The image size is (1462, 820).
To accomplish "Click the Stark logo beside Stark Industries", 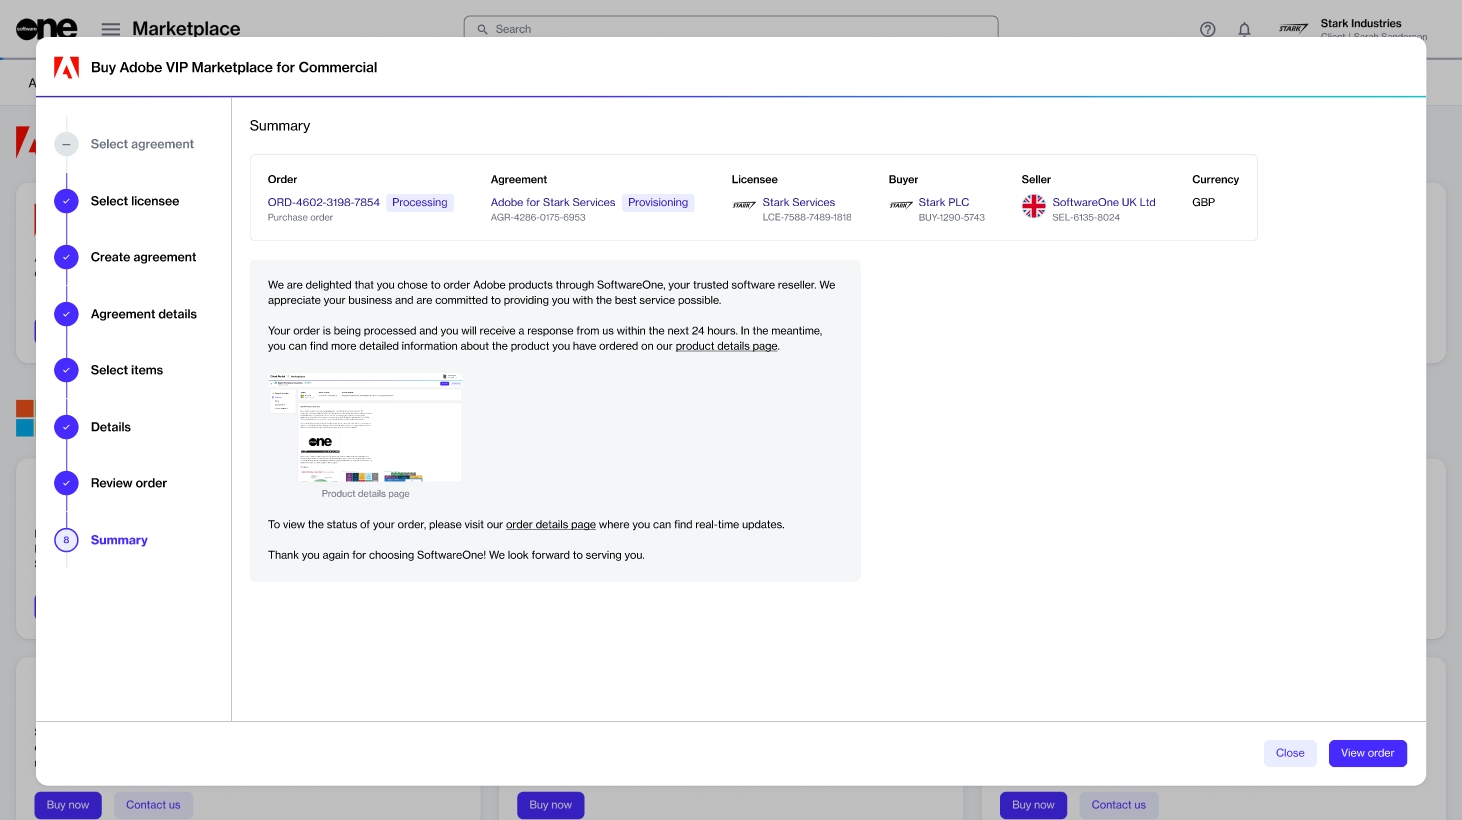I will coord(1294,29).
